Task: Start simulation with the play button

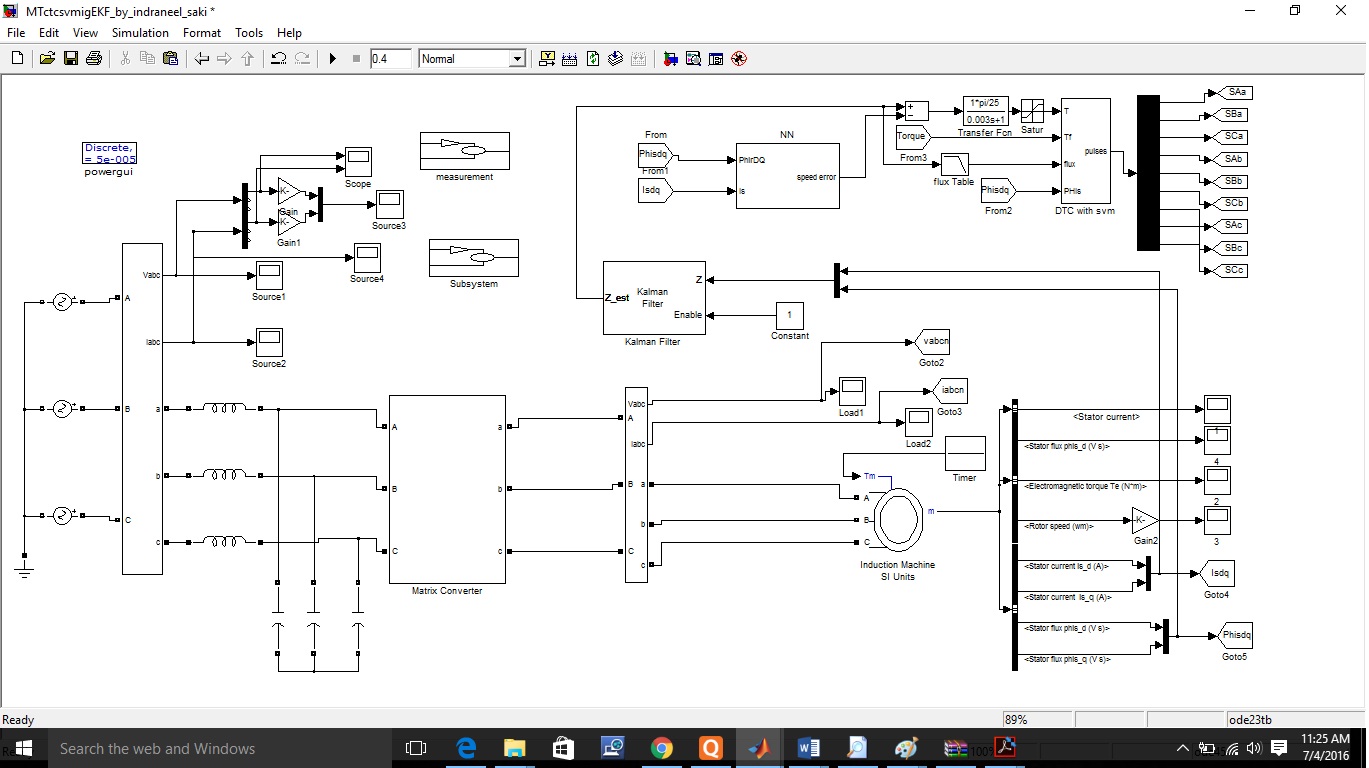Action: pos(333,59)
